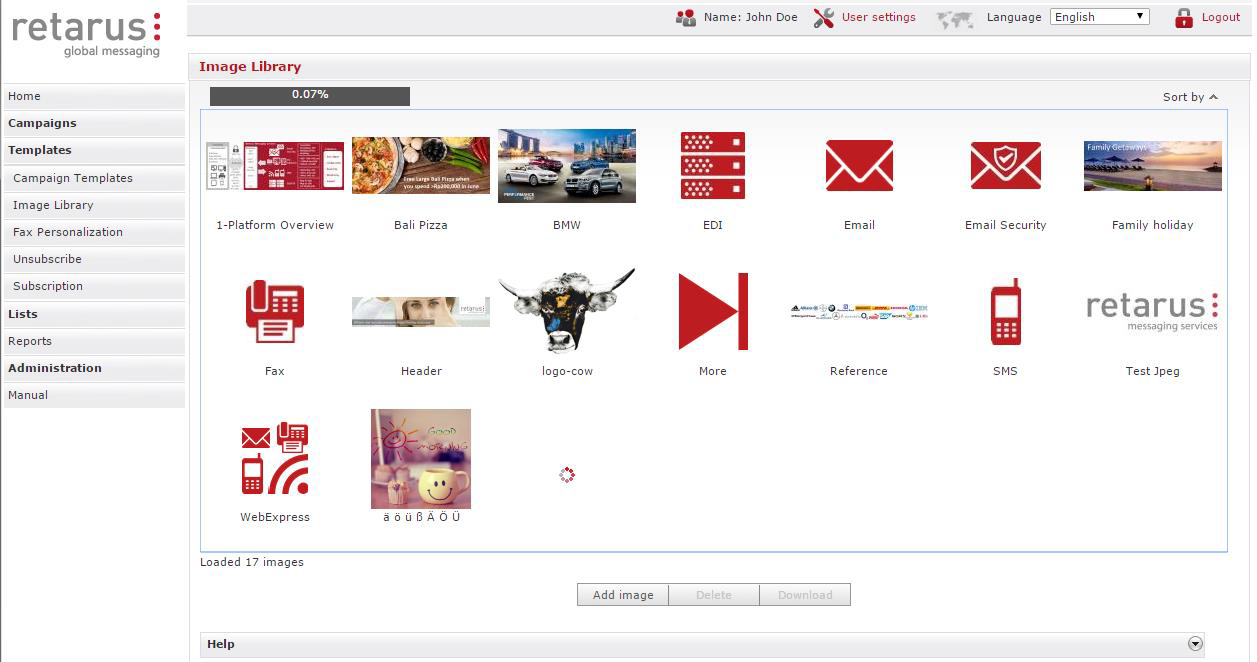Open the Language selection dropdown

pos(1099,16)
